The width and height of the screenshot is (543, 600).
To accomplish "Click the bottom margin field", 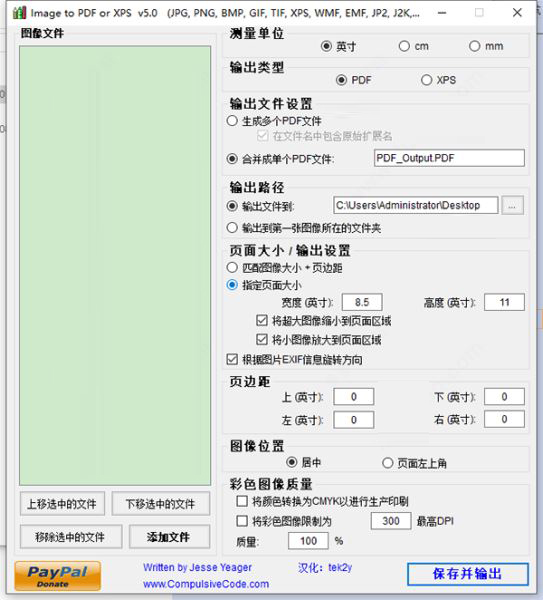I will click(x=504, y=397).
